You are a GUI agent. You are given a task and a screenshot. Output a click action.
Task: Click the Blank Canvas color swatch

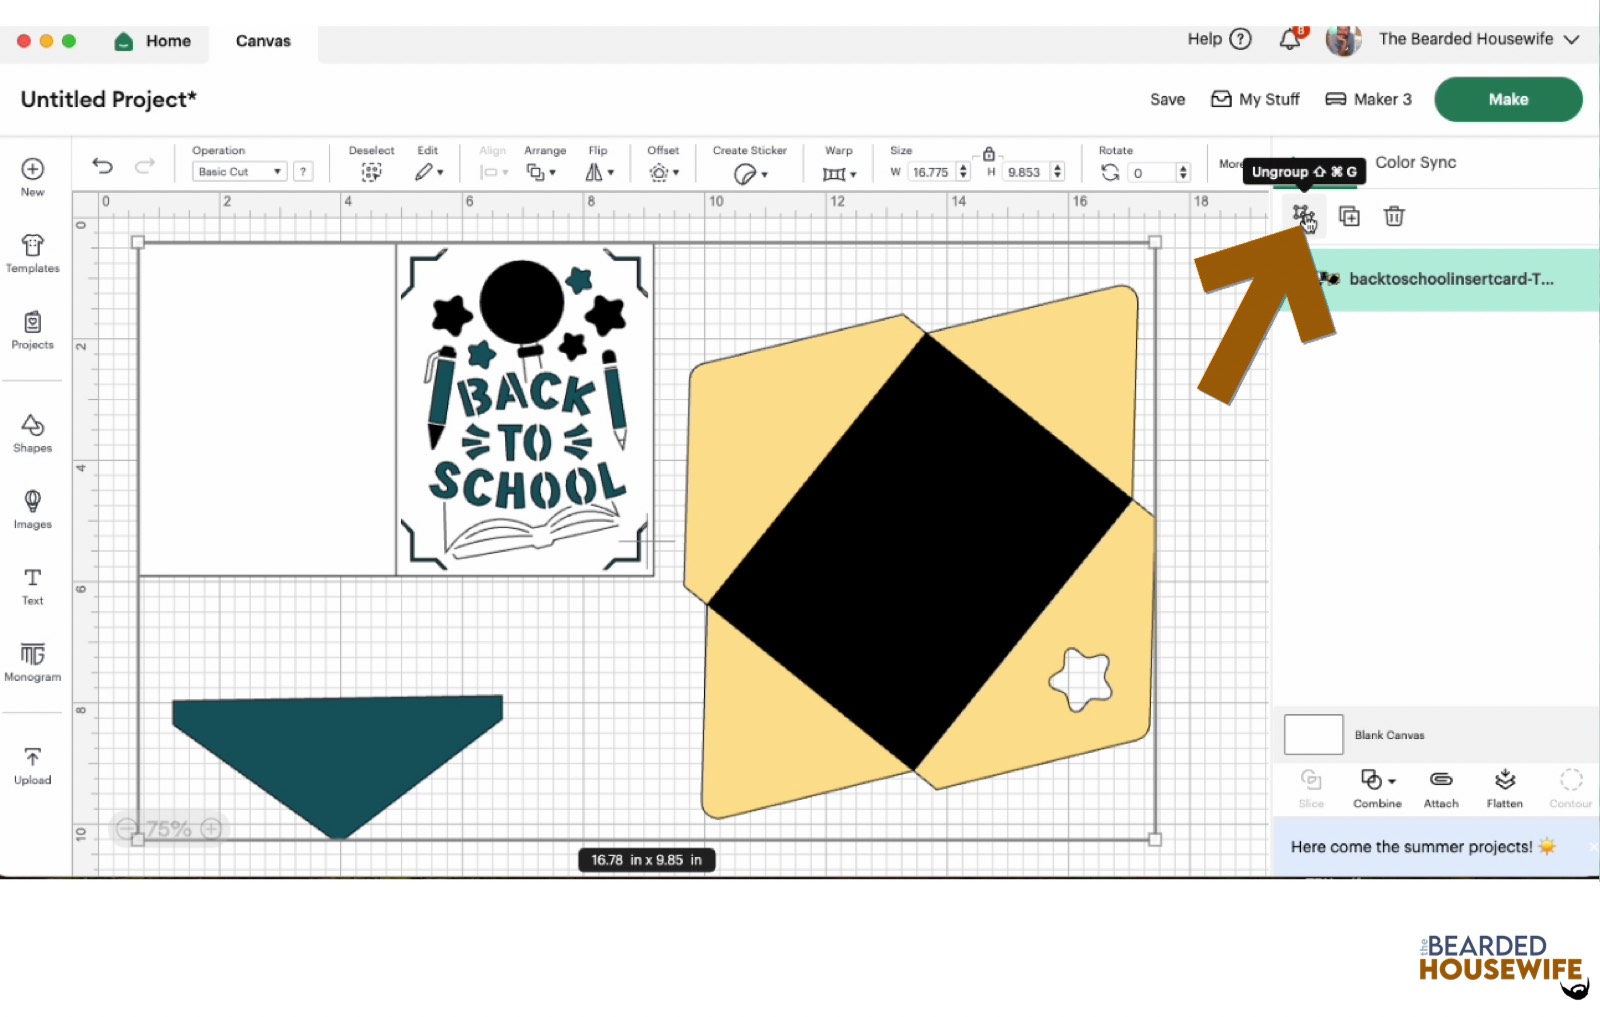[1312, 734]
